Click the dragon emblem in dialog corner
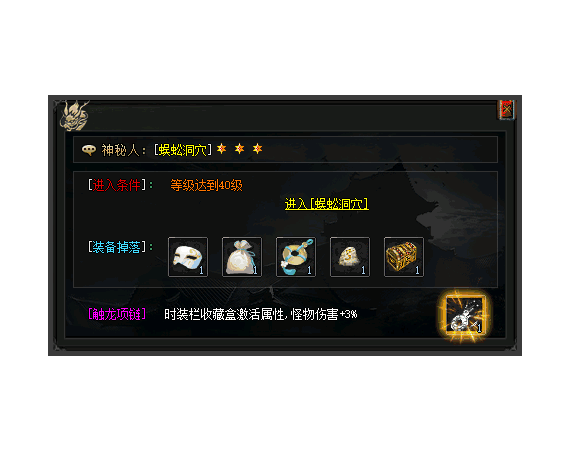The image size is (568, 450). pyautogui.click(x=75, y=115)
